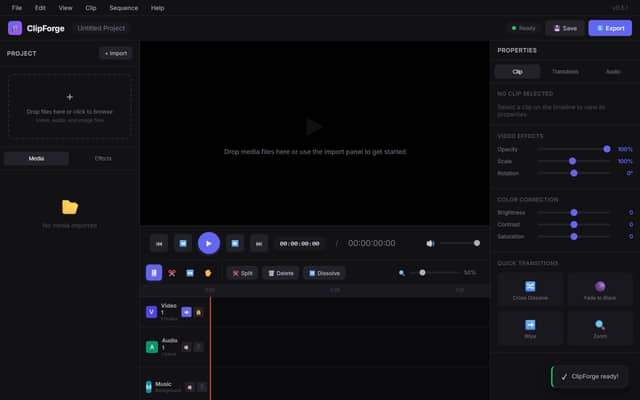640x400 pixels.
Task: Apply the Cross Dissolve quick transition
Action: [530, 290]
